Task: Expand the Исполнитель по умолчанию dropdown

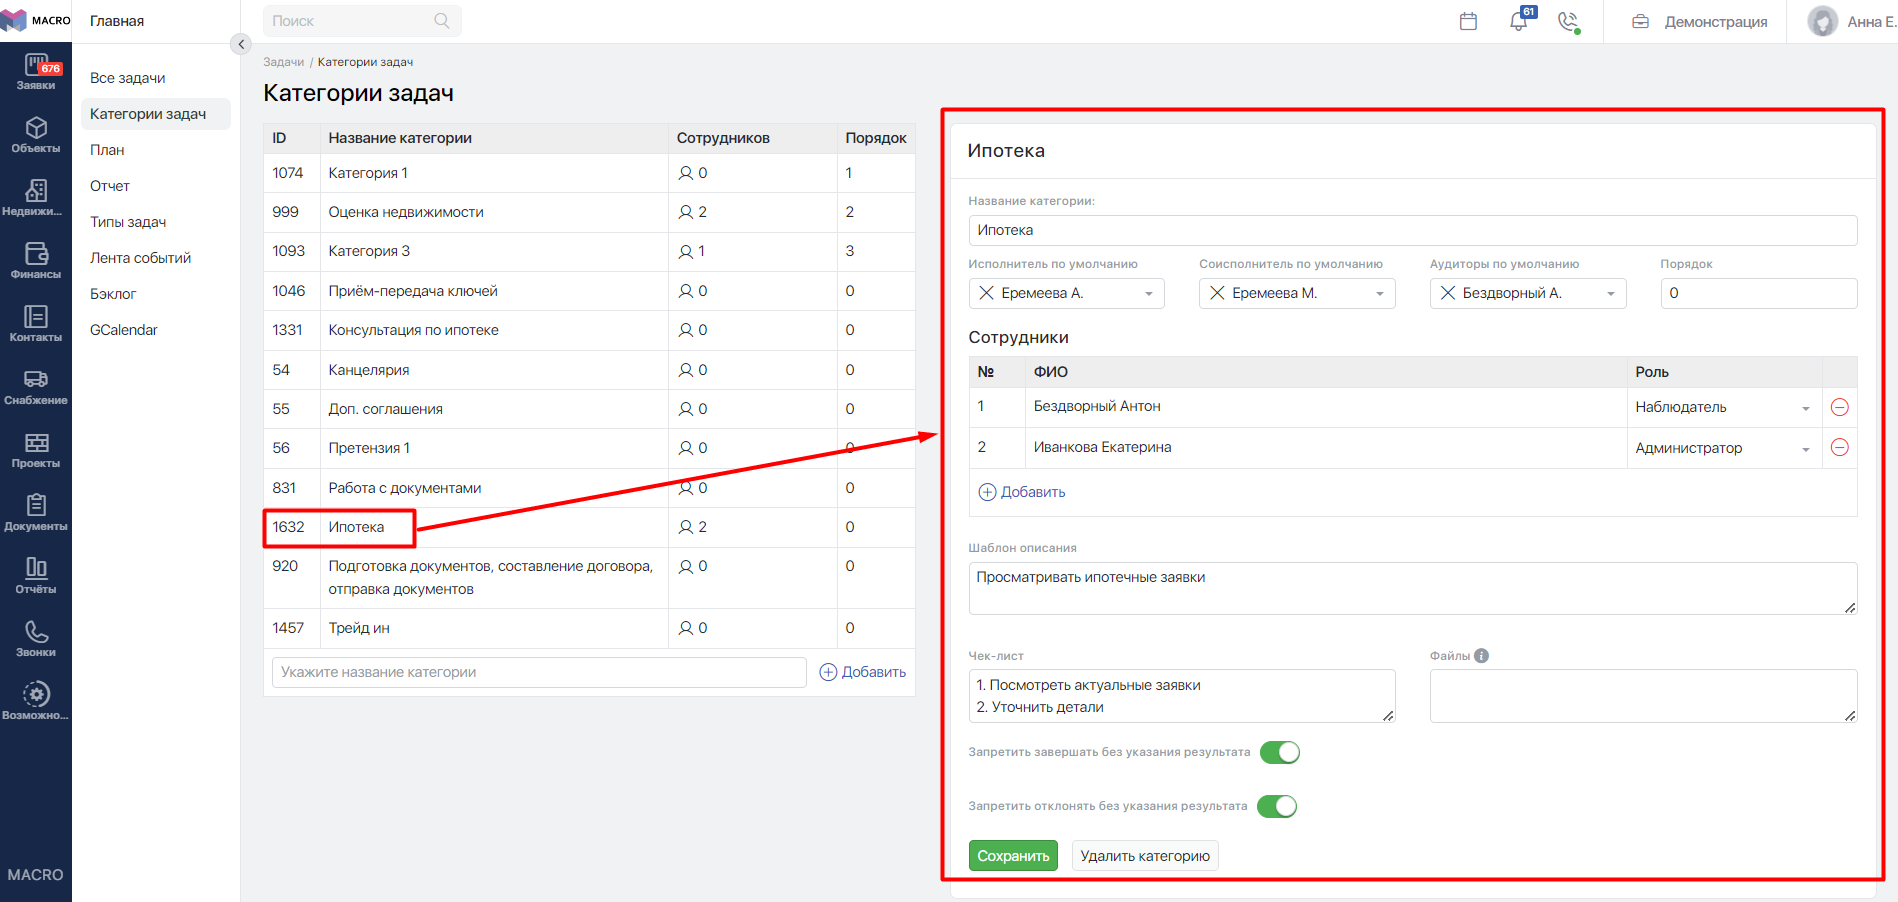Action: point(1149,293)
